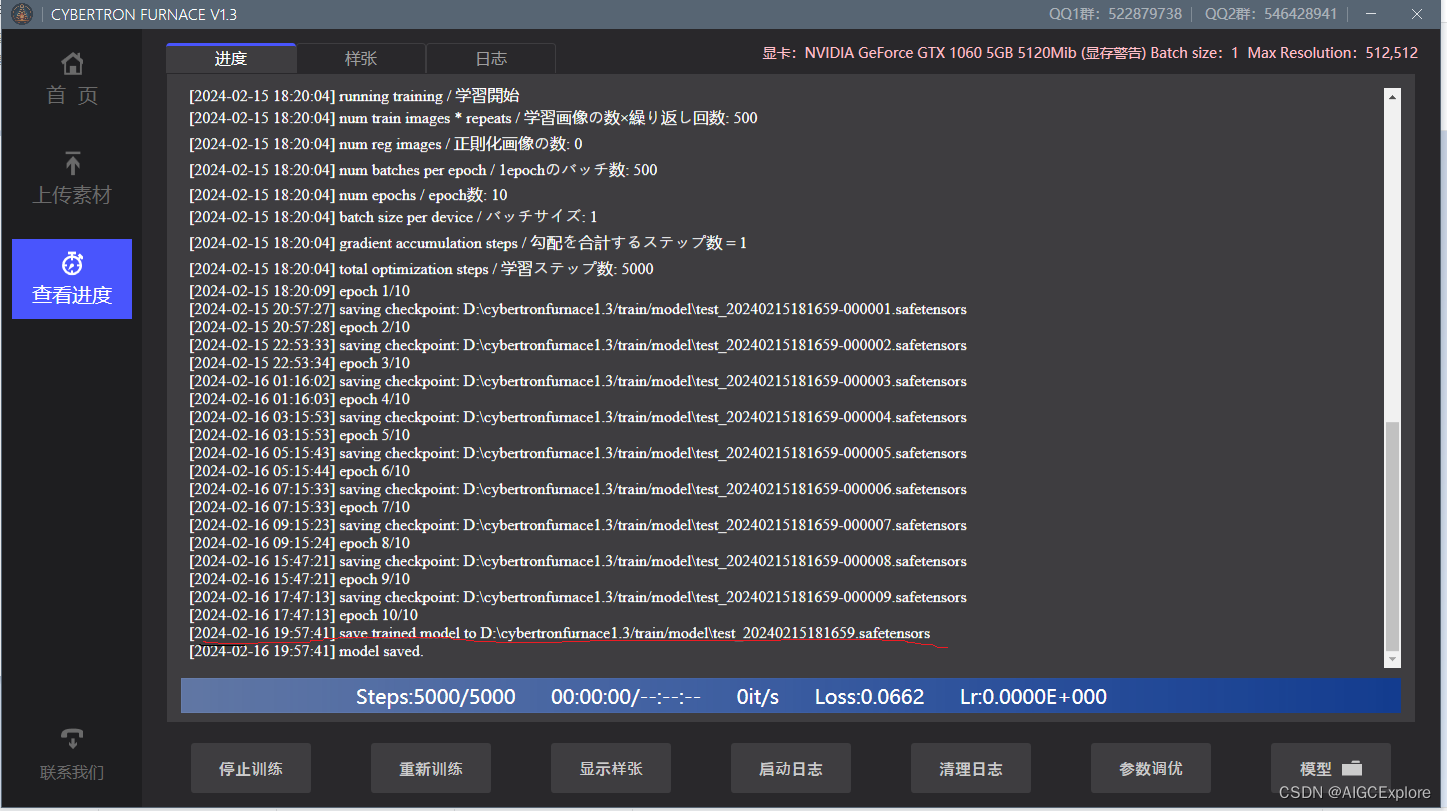The height and width of the screenshot is (811, 1447).
Task: Click the 'gradient accumulation steps' log line
Action: 468,243
